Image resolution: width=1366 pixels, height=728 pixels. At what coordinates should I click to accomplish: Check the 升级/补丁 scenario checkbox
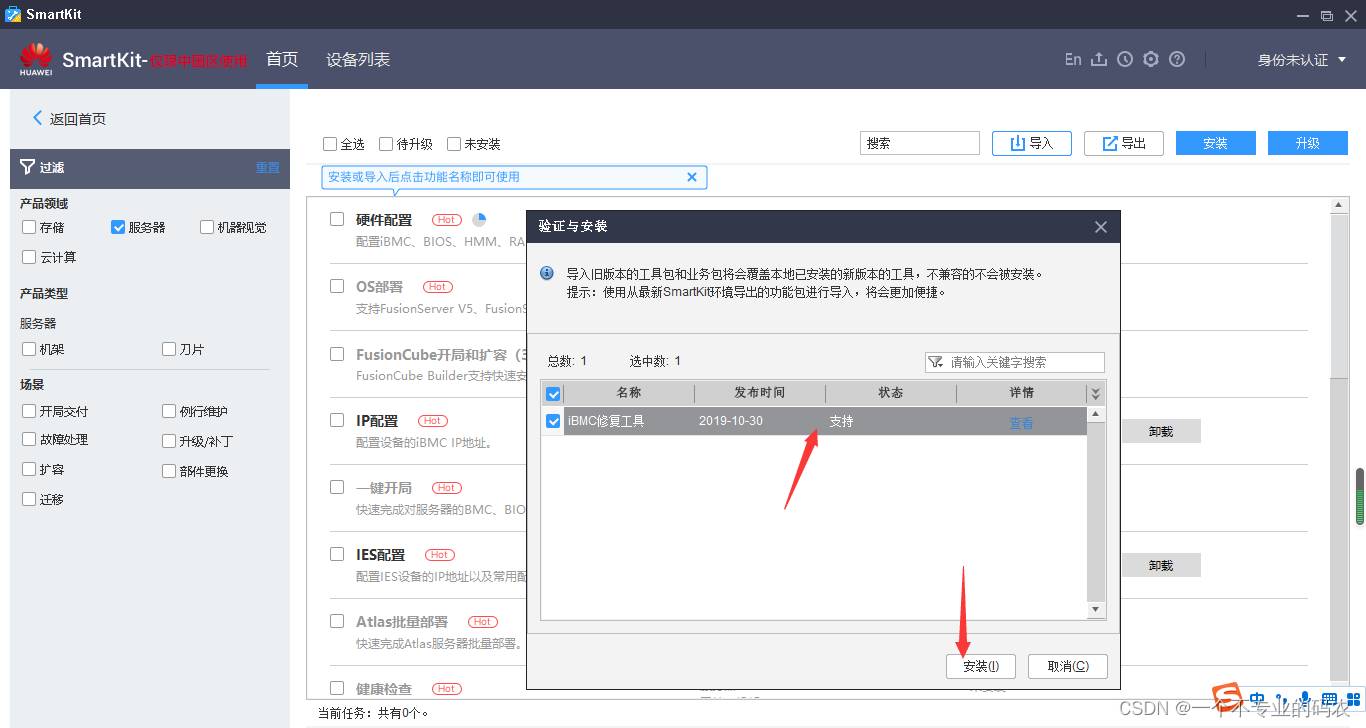(169, 441)
